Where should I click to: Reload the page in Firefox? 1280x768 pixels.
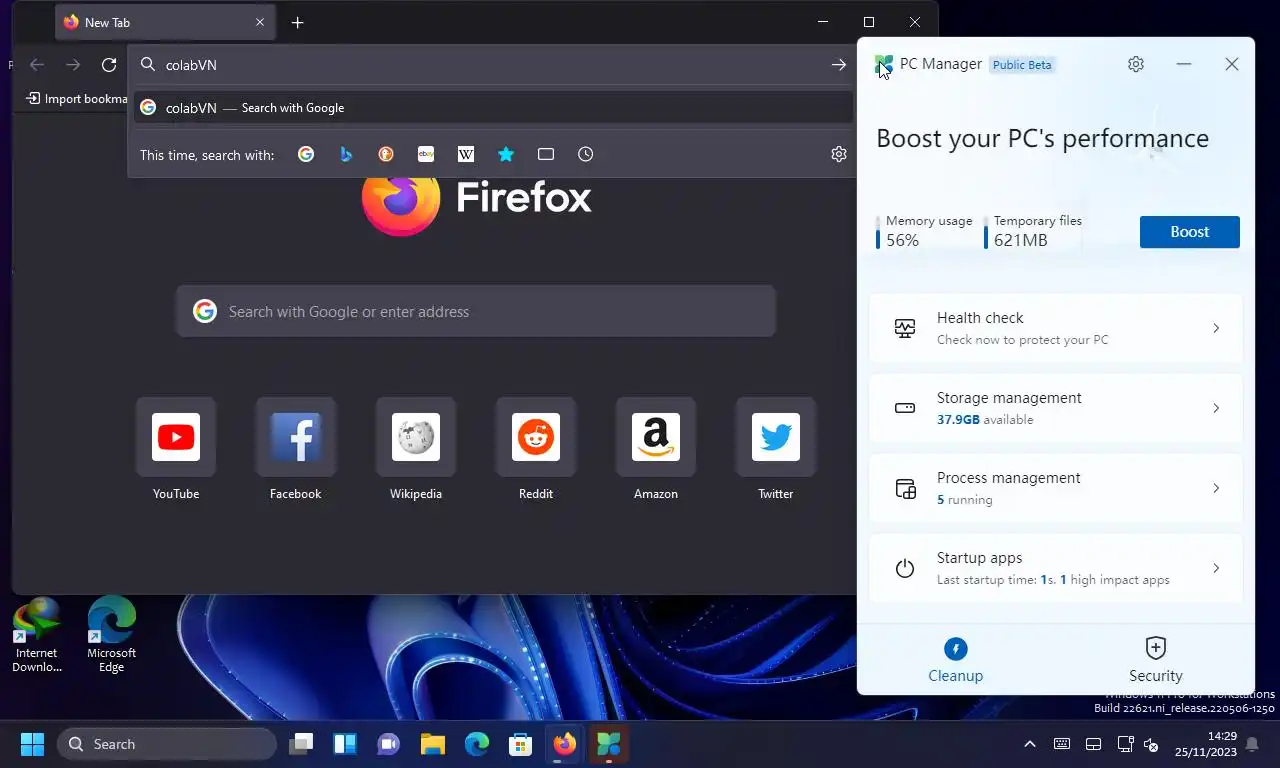109,65
